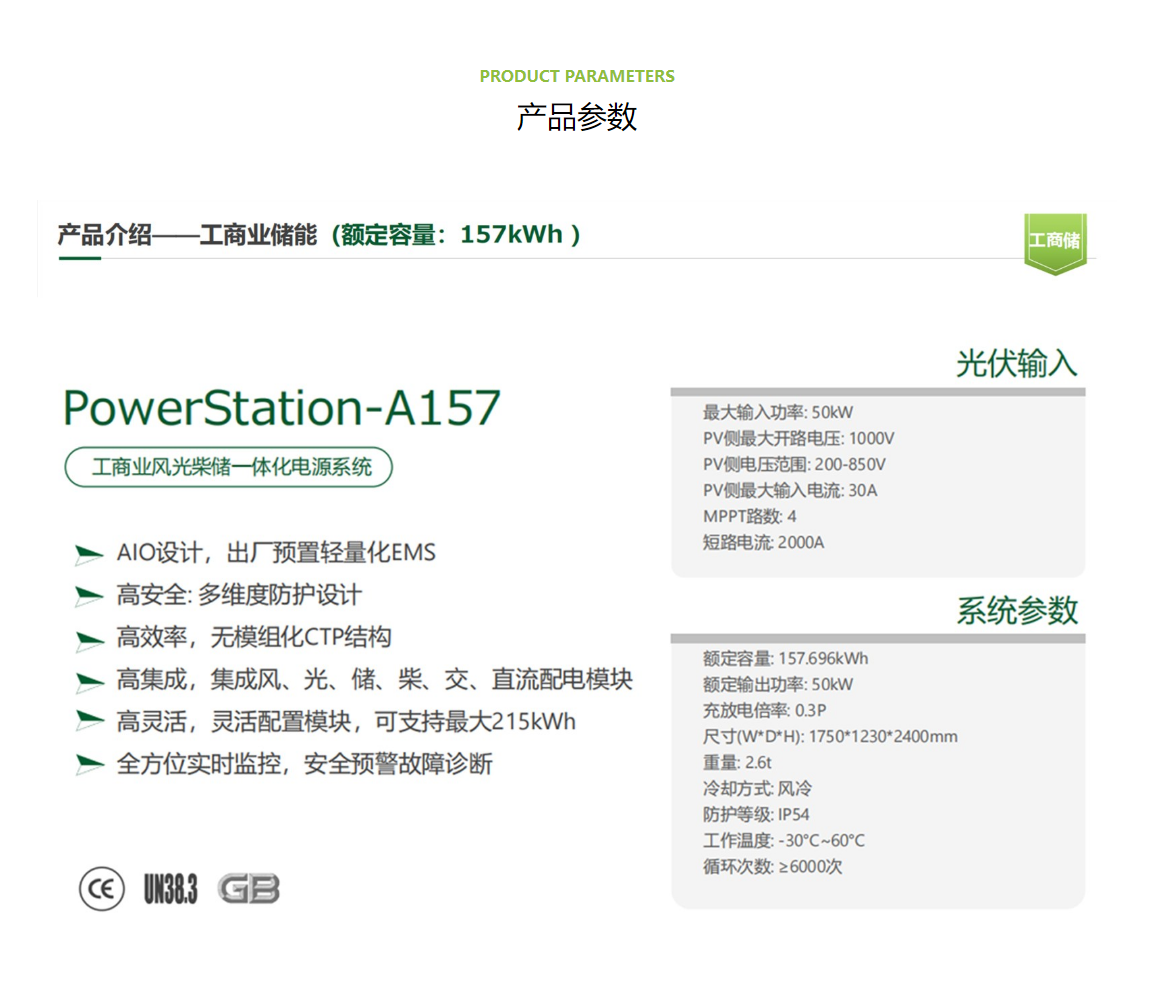Click 高效率，无模组化CTP结构 text

(x=254, y=637)
